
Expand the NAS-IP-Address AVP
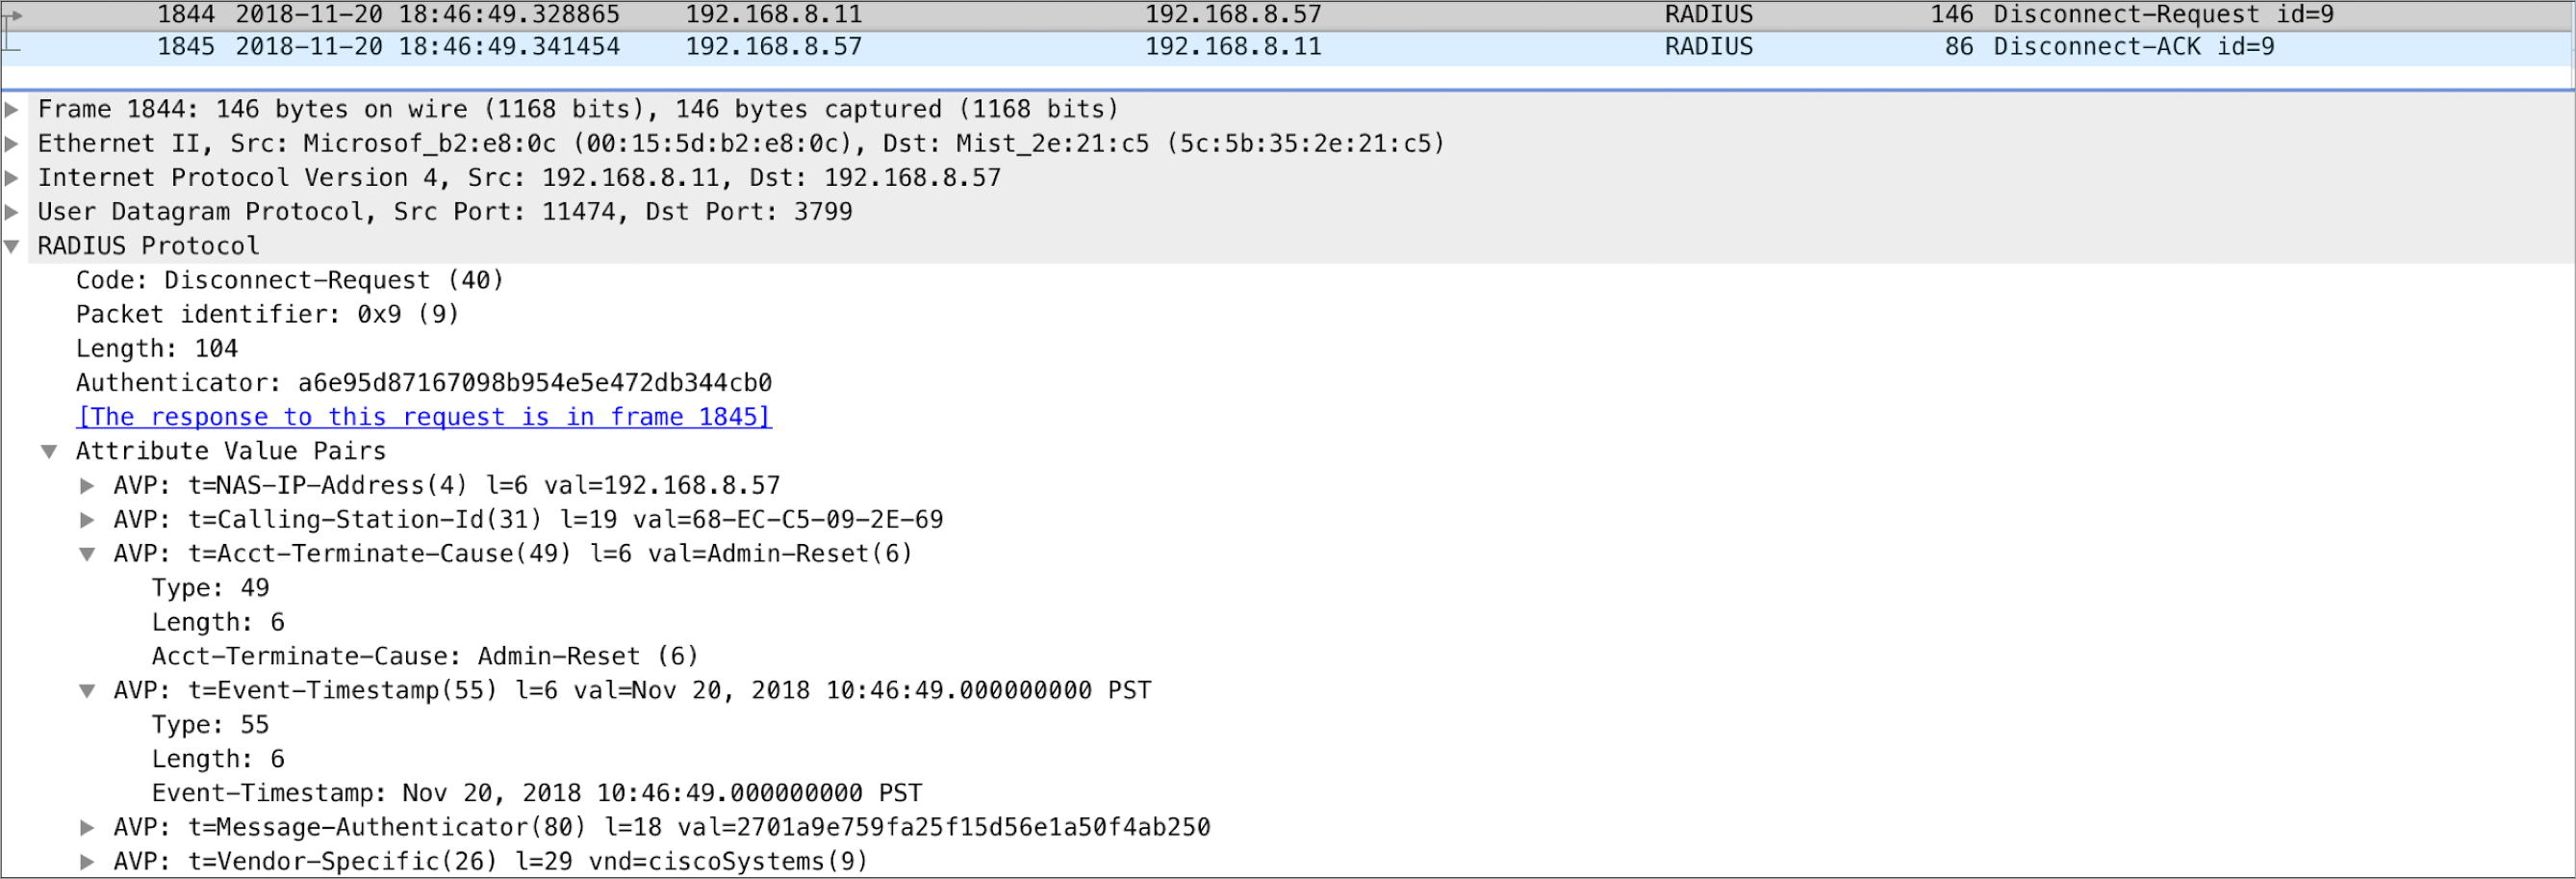(x=88, y=486)
